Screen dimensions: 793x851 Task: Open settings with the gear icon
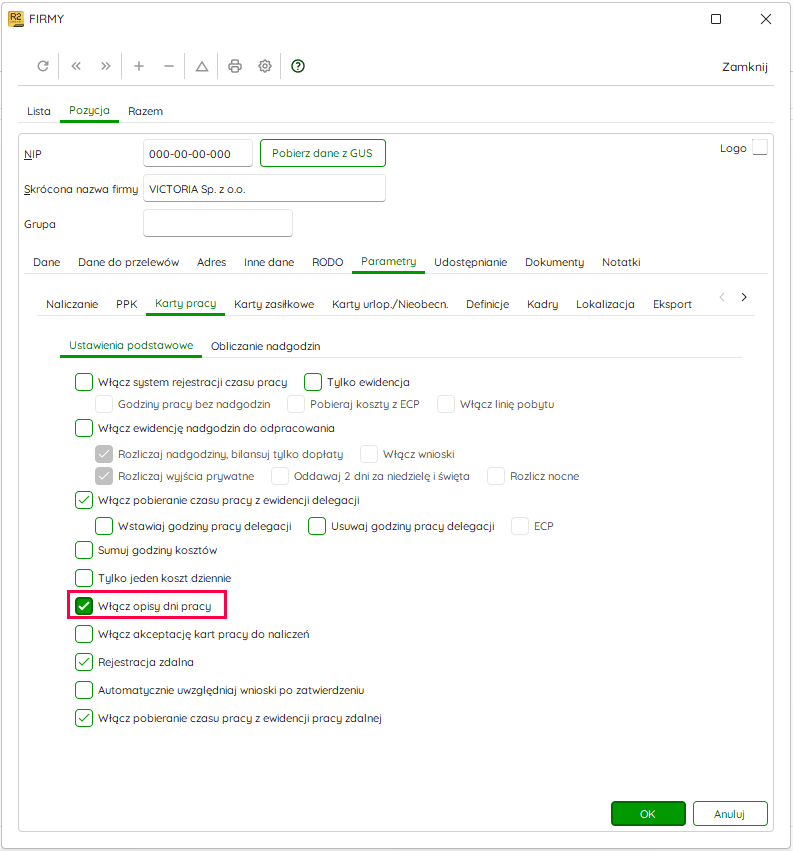point(265,66)
